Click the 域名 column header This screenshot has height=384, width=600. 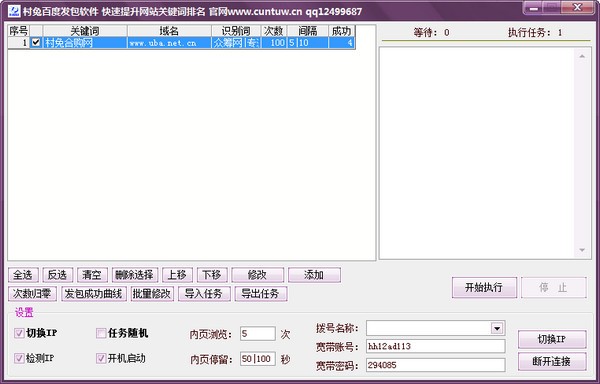169,31
